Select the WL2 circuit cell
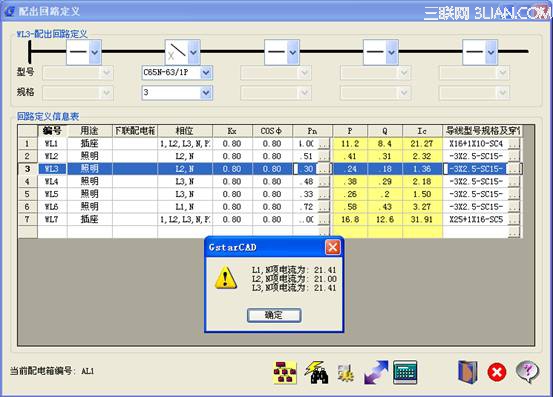This screenshot has width=553, height=397. 52,156
